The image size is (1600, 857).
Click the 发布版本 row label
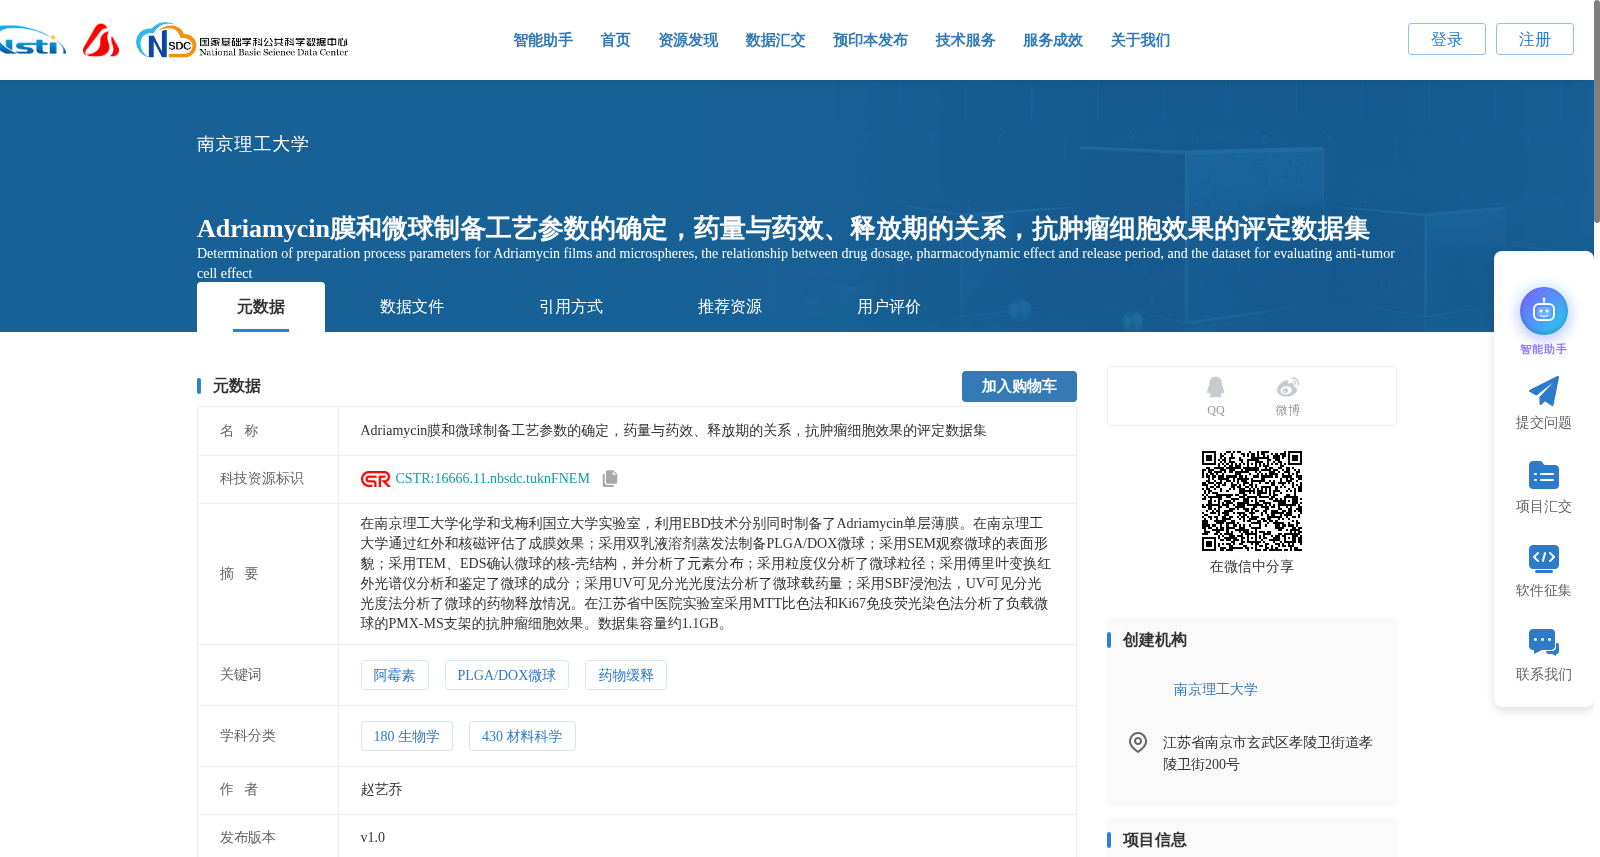pyautogui.click(x=247, y=838)
